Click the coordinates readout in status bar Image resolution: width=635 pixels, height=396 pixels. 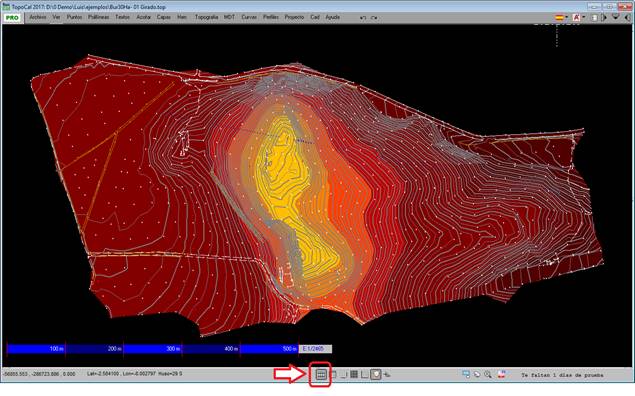click(39, 374)
